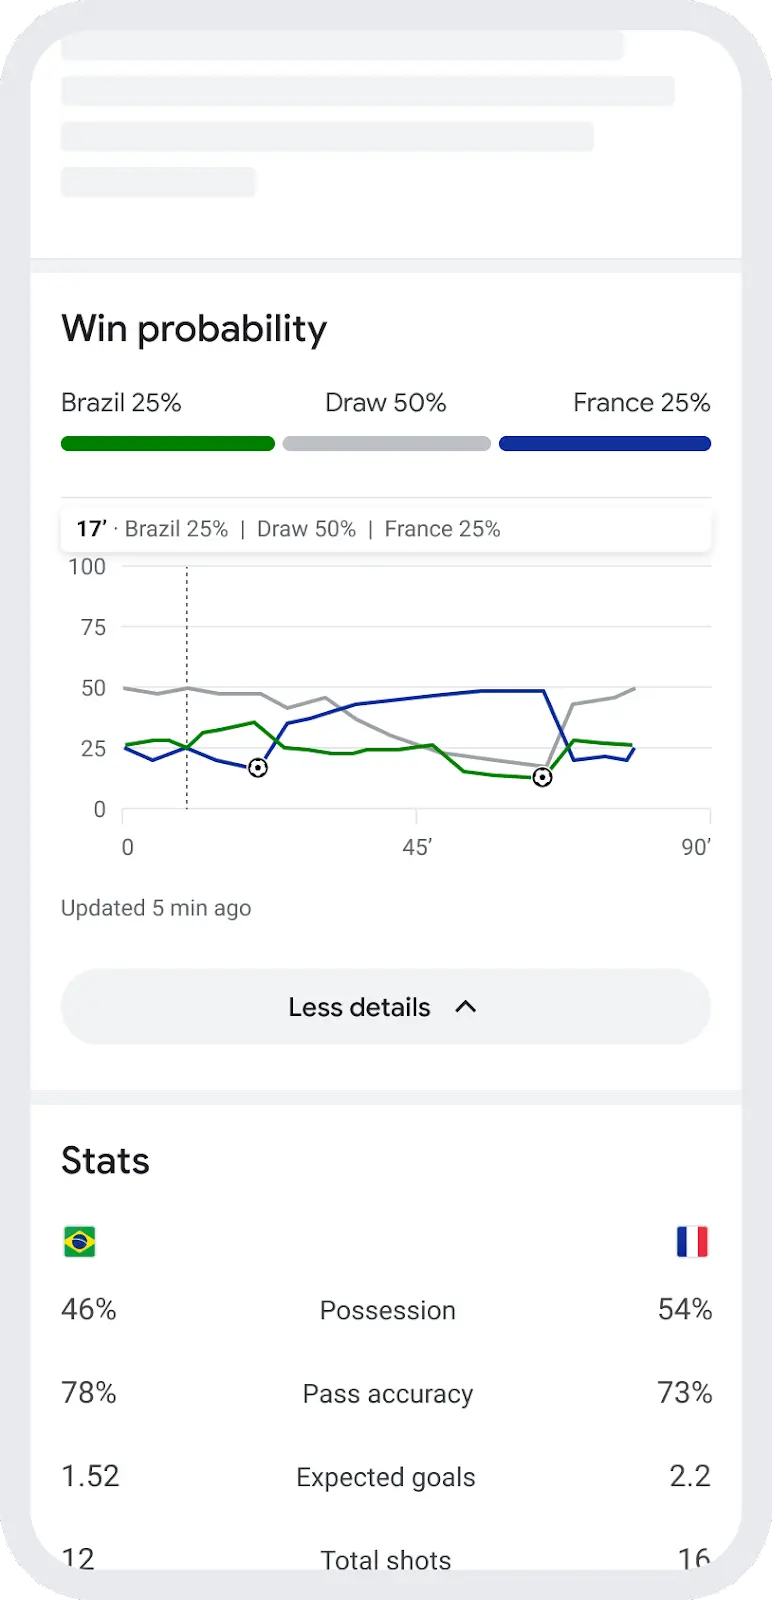Click the 17' chart tooltip
This screenshot has height=1600, width=772.
coord(386,529)
